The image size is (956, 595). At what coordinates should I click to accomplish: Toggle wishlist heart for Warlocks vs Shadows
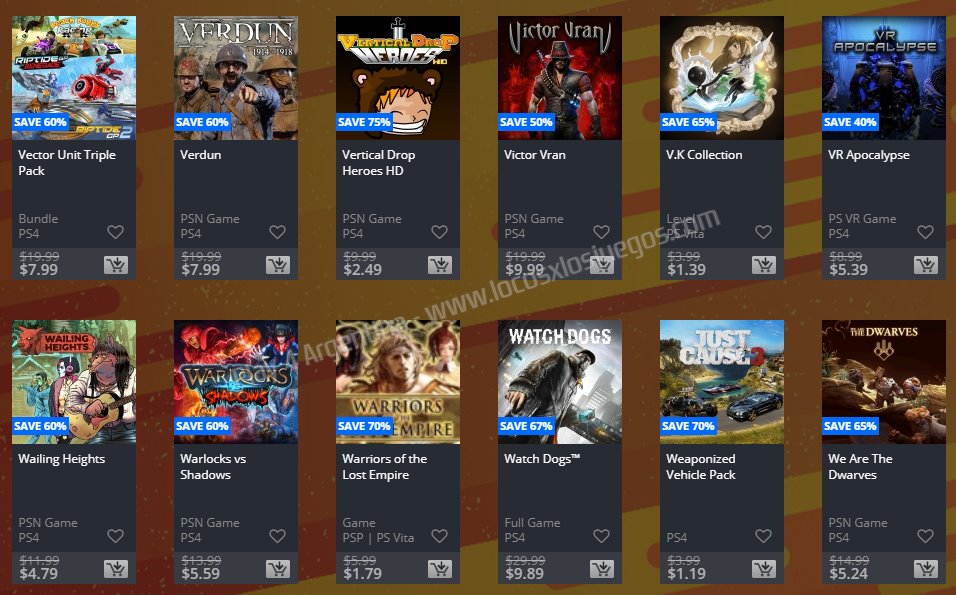[x=277, y=536]
